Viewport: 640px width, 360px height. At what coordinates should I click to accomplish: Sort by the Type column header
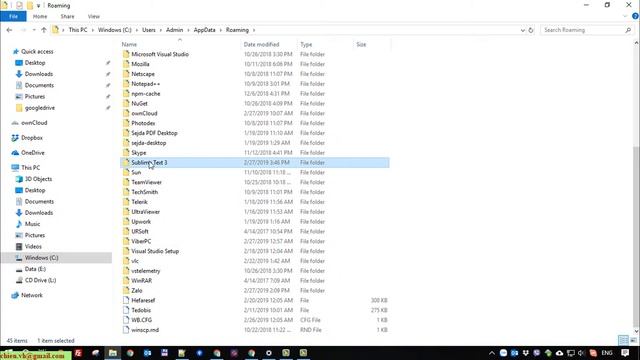tap(306, 44)
